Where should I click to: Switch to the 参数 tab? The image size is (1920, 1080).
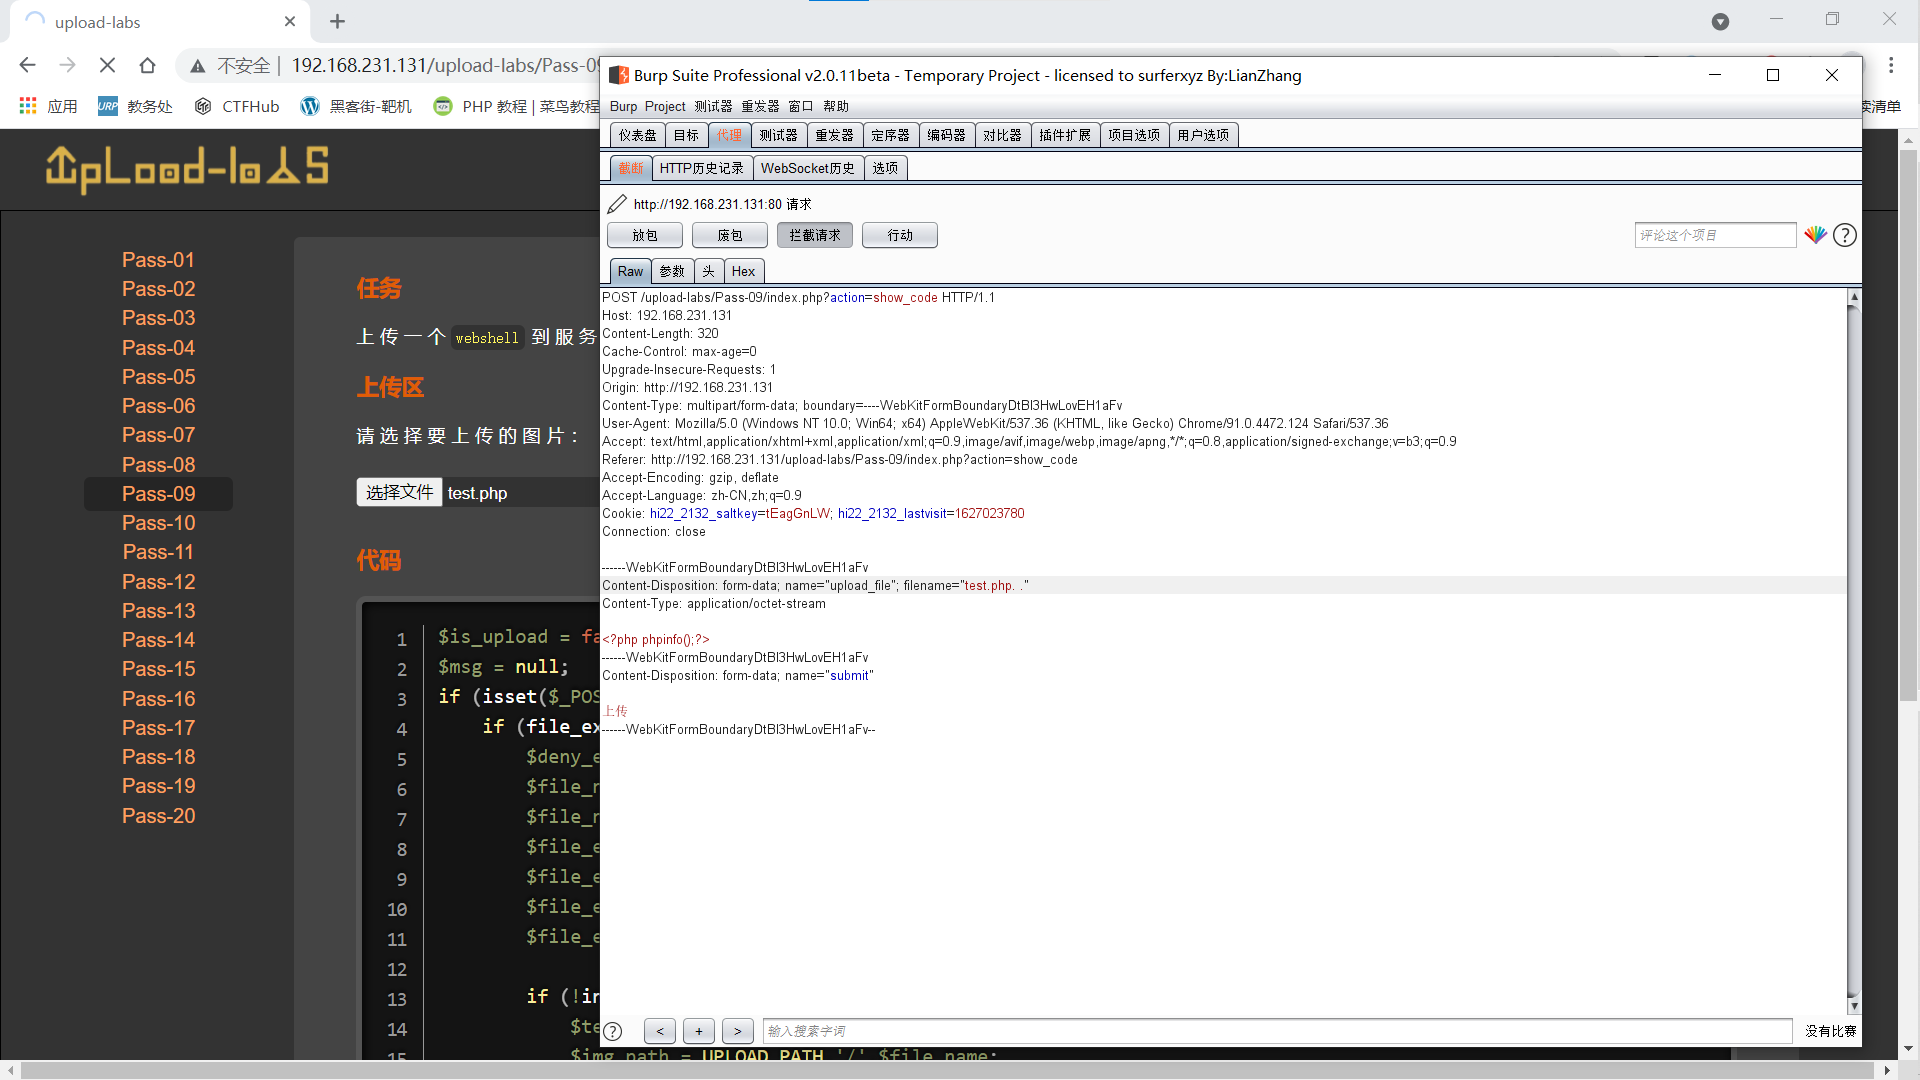[x=672, y=271]
